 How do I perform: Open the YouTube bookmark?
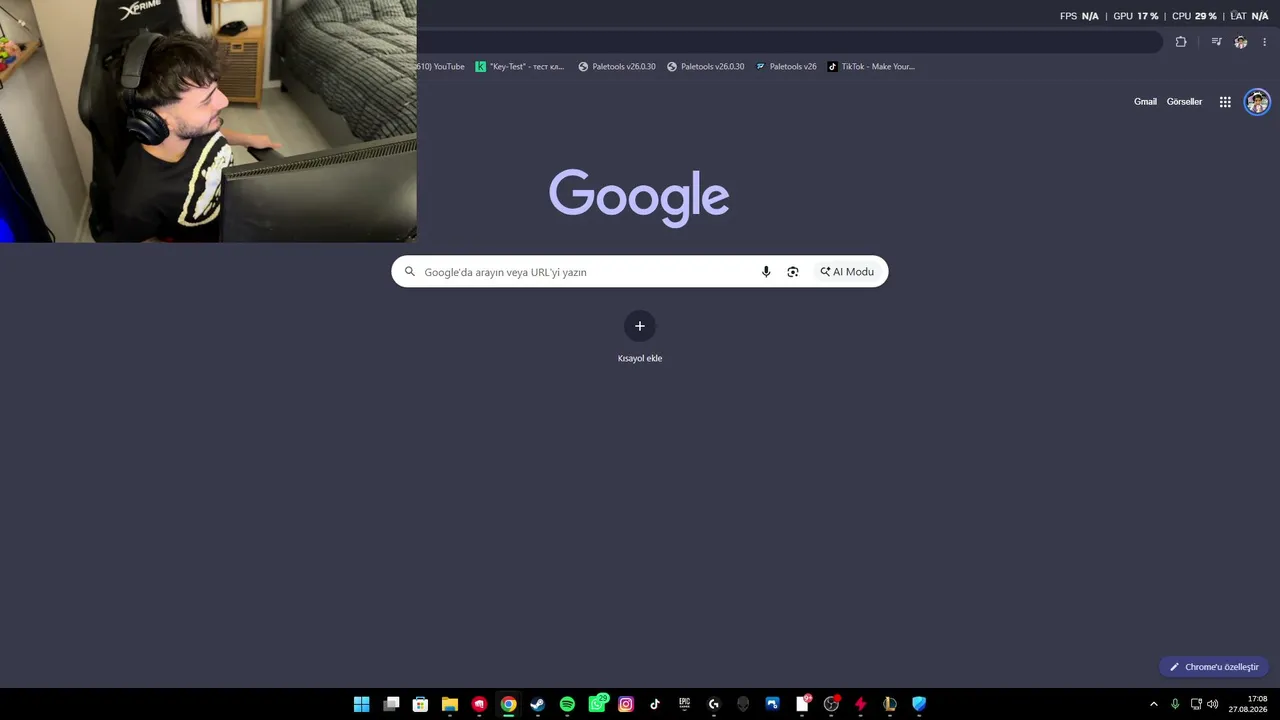[441, 67]
